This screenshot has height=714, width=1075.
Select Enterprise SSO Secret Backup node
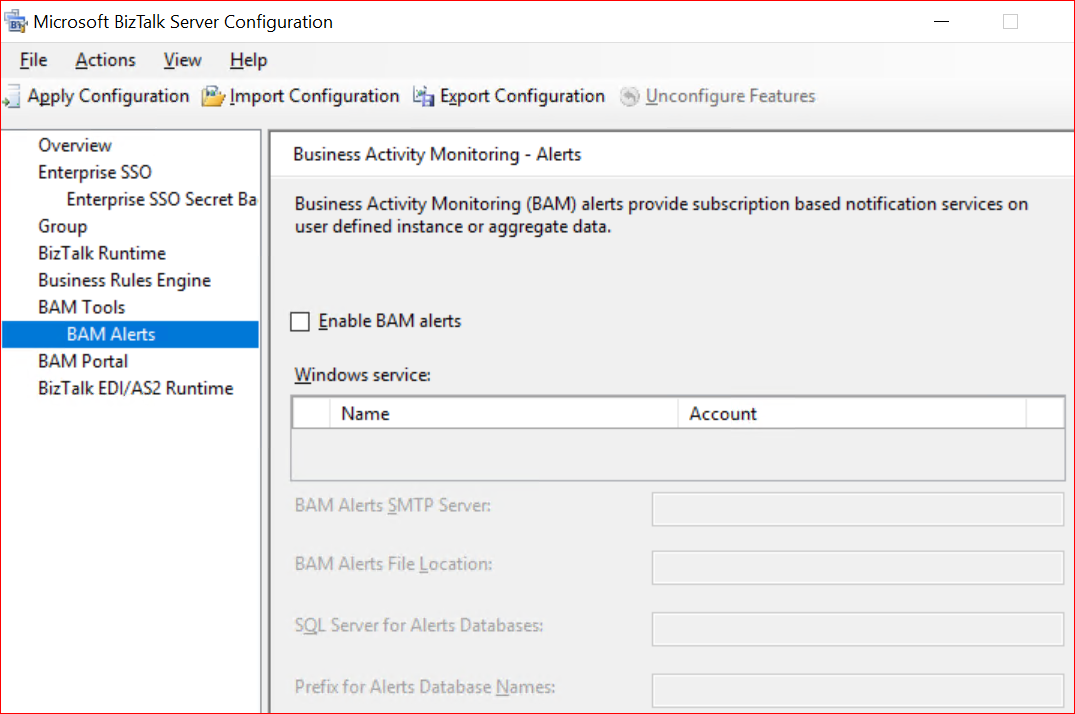[x=162, y=199]
